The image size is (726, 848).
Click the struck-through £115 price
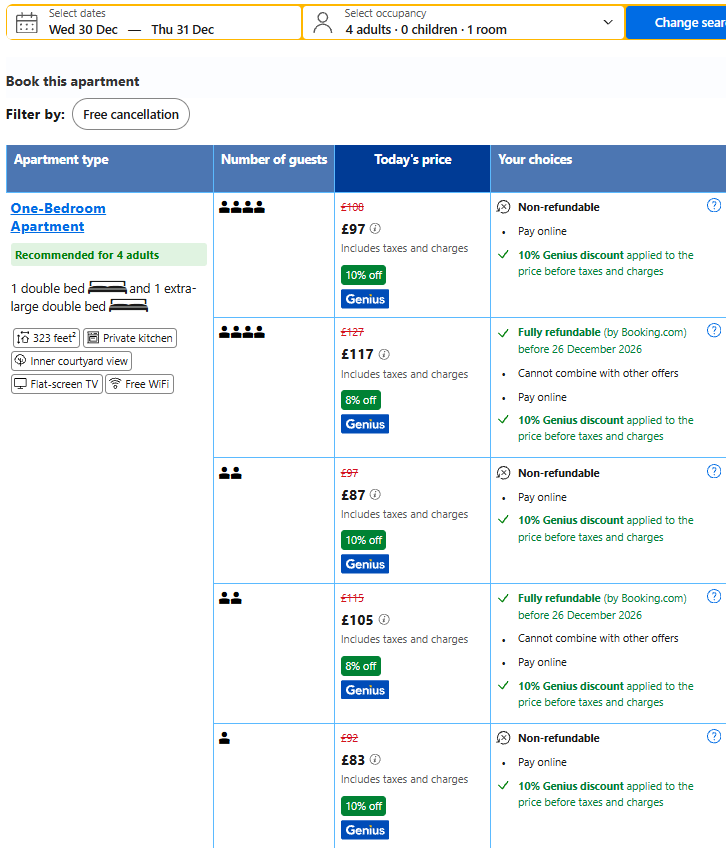[x=352, y=598]
